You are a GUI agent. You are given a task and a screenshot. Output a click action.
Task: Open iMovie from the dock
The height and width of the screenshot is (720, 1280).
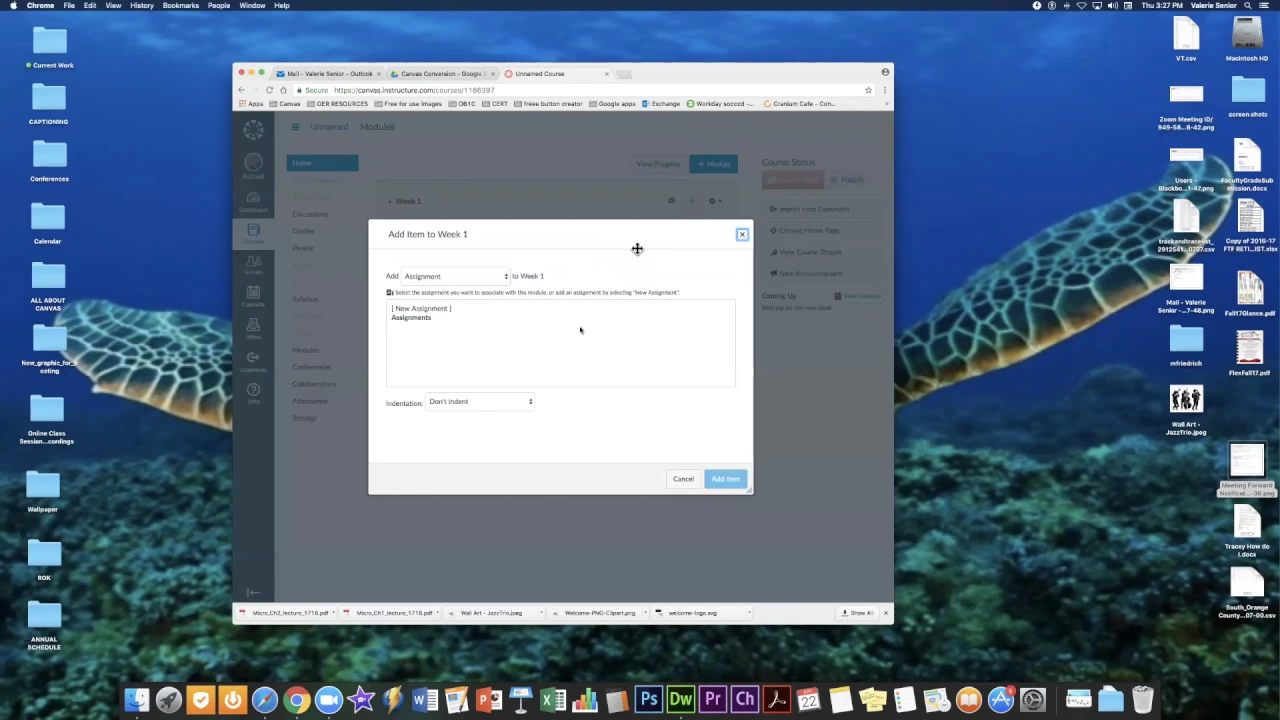tap(361, 700)
